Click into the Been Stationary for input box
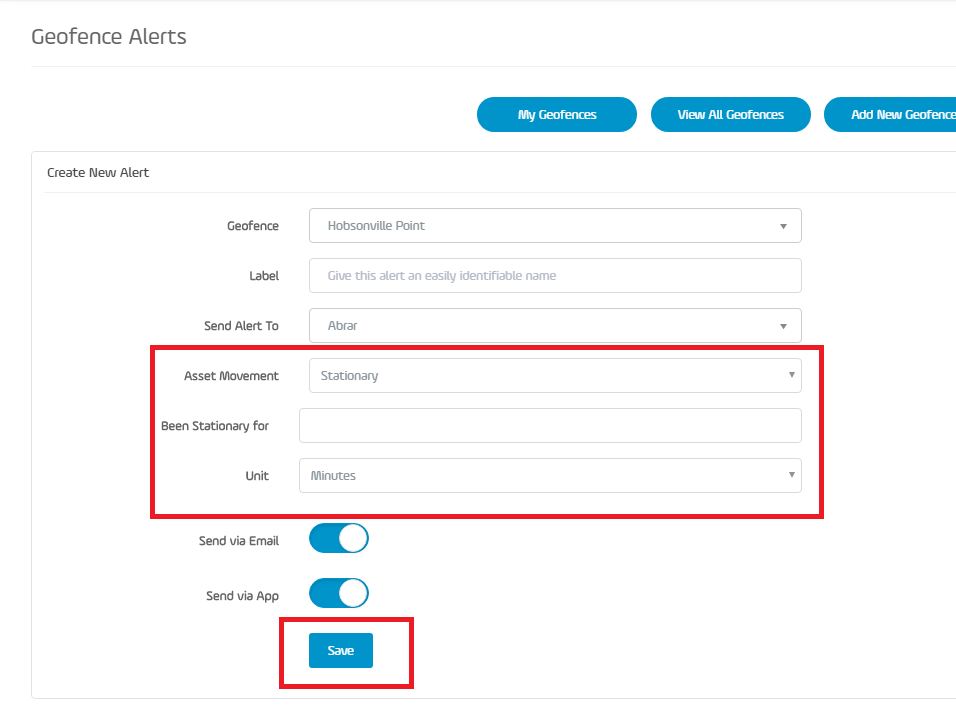The height and width of the screenshot is (716, 956). (550, 426)
